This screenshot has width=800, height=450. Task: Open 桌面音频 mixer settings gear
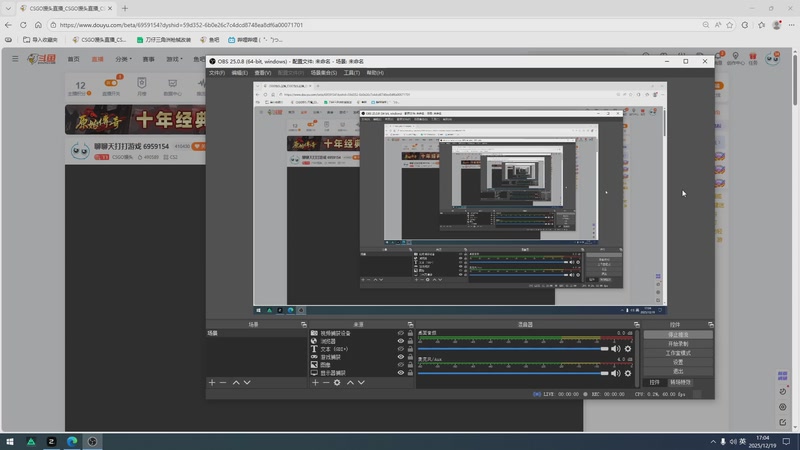point(628,348)
